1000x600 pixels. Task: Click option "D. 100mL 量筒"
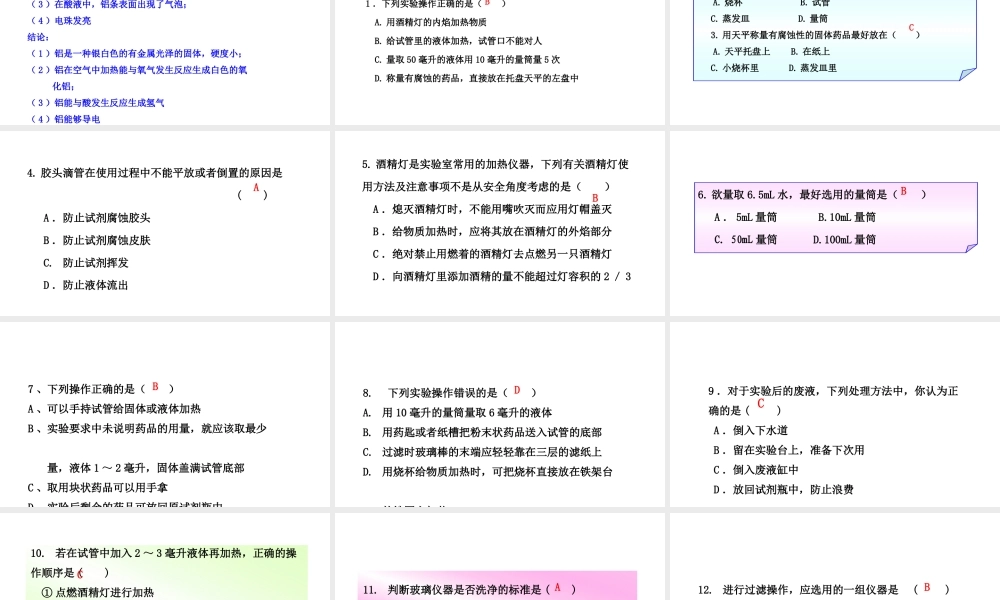pos(844,240)
